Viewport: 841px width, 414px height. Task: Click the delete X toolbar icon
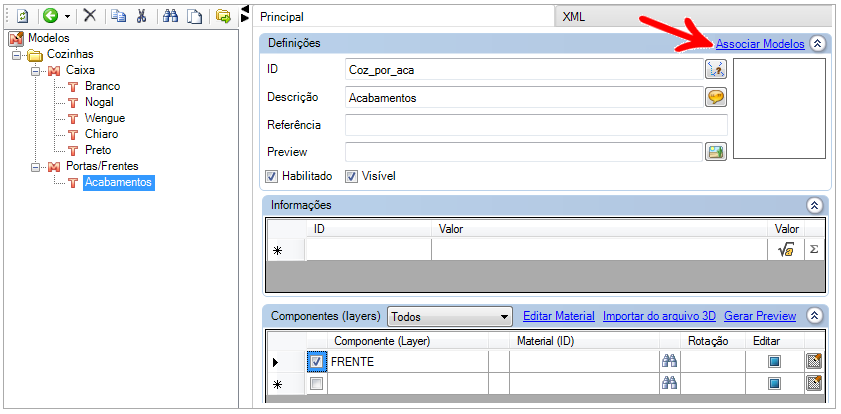(90, 16)
